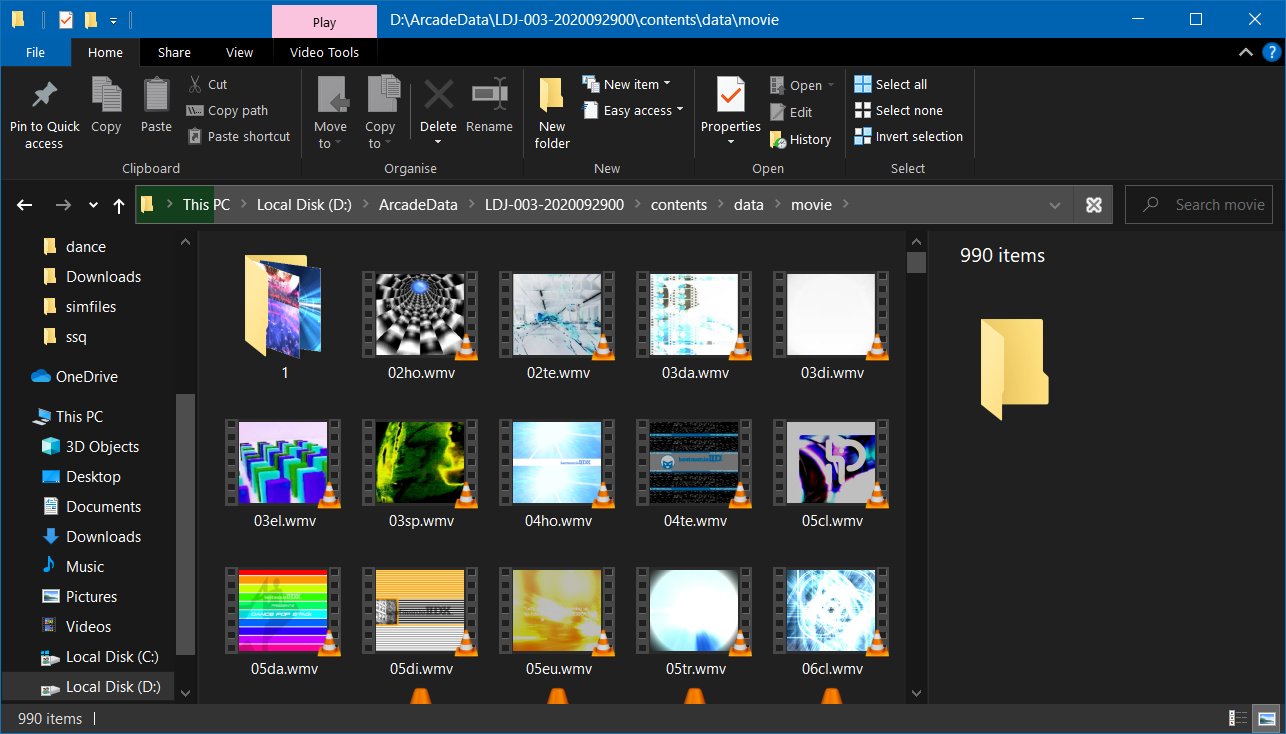The width and height of the screenshot is (1286, 734).
Task: Expand address bar history dropdown
Action: (x=1055, y=205)
